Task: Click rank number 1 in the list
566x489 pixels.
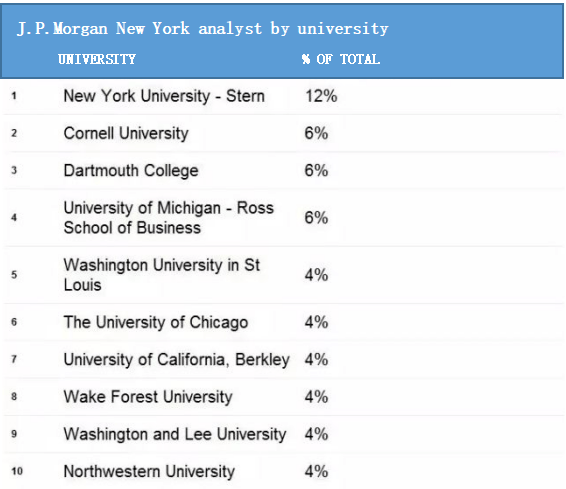Action: [x=14, y=96]
